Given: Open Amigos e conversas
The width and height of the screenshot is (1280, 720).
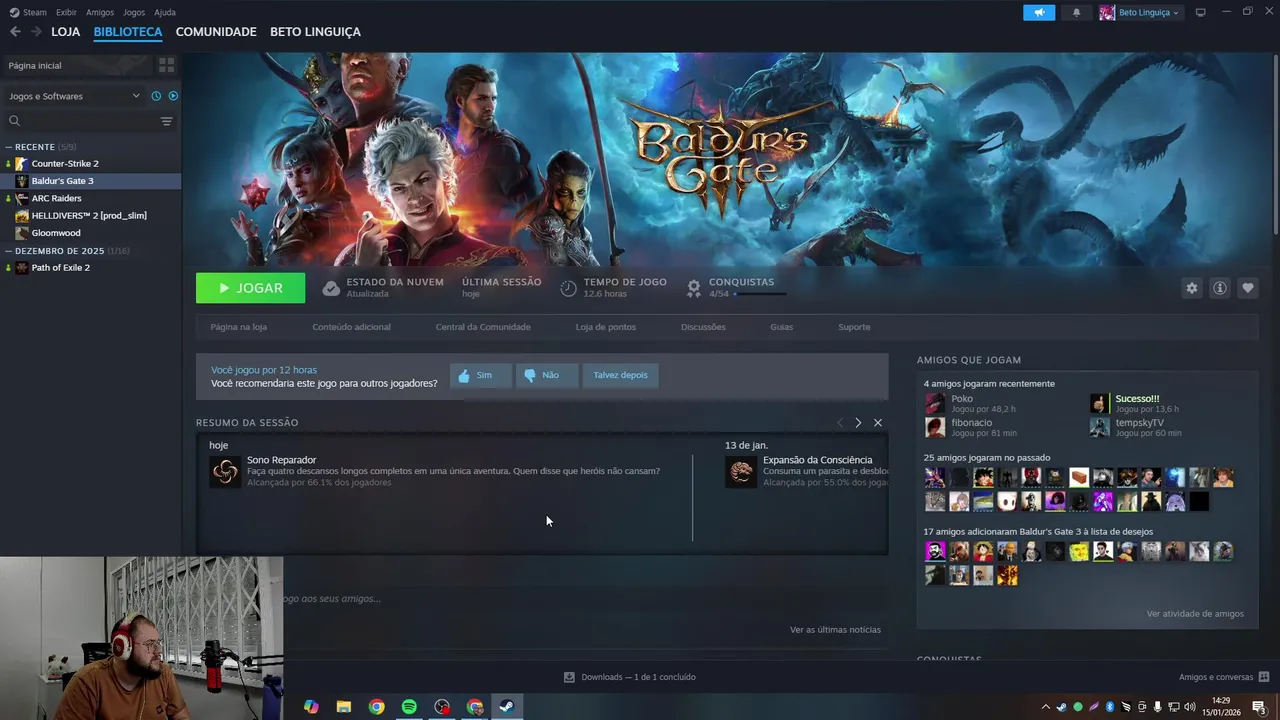Looking at the screenshot, I should tap(1224, 677).
